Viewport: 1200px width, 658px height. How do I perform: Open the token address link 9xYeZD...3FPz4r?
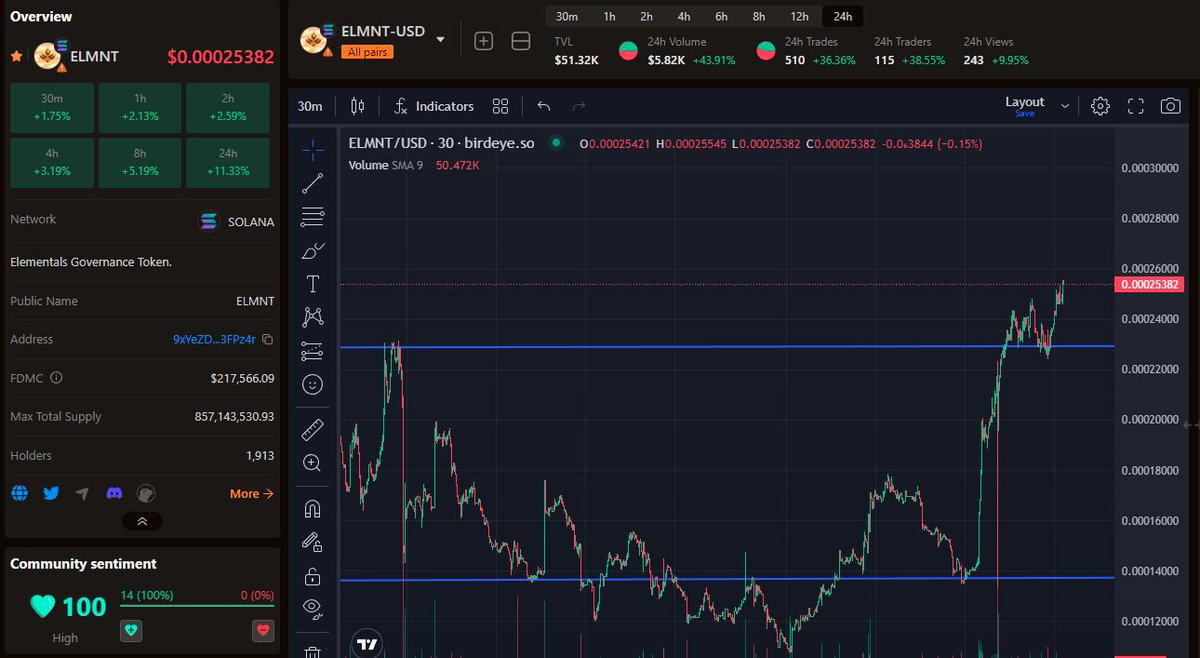pyautogui.click(x=214, y=340)
